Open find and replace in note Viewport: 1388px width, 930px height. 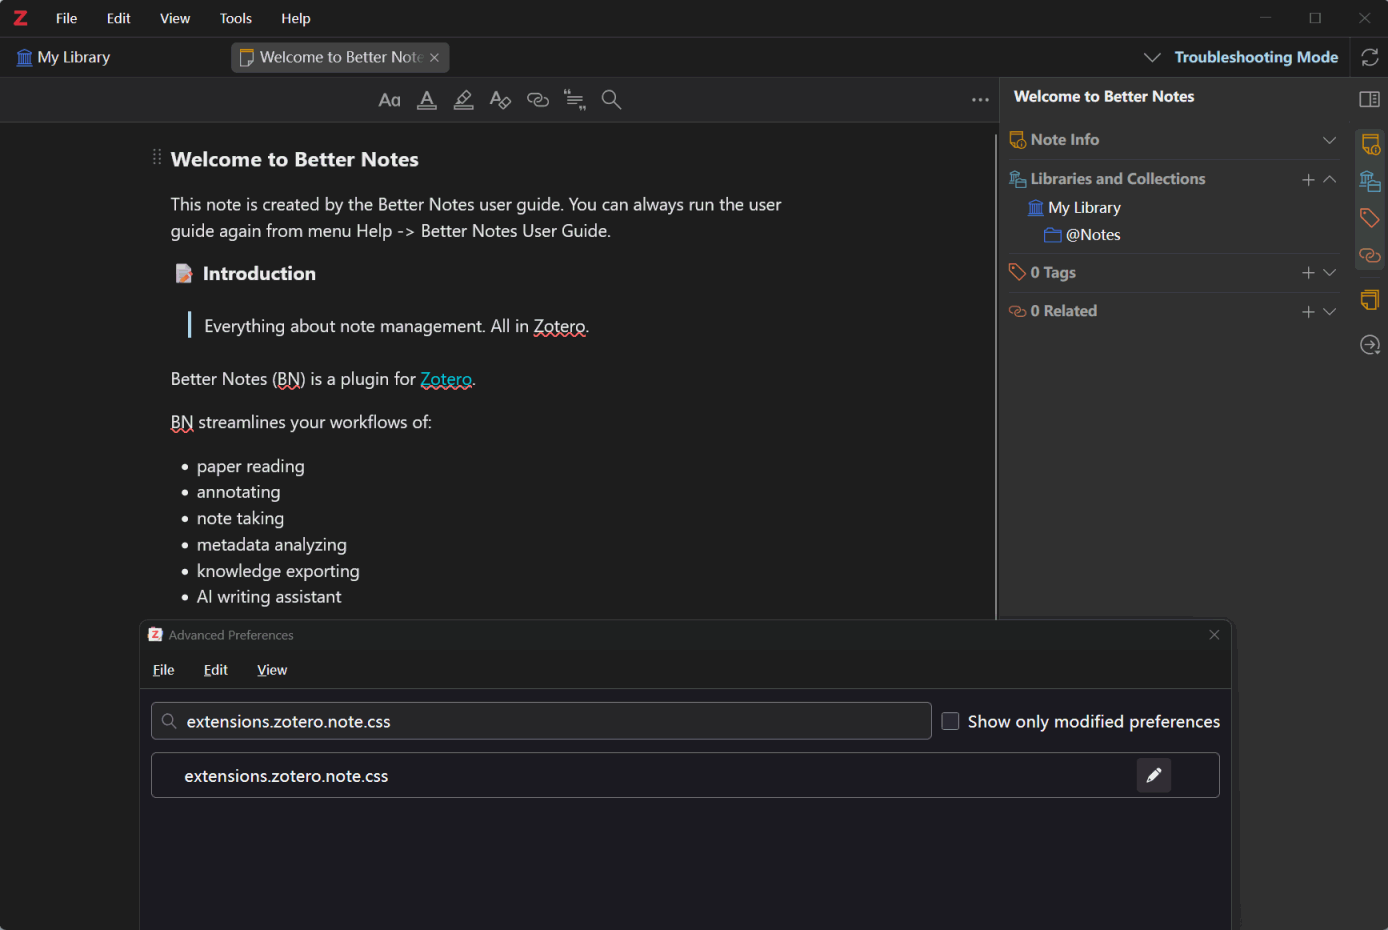611,100
